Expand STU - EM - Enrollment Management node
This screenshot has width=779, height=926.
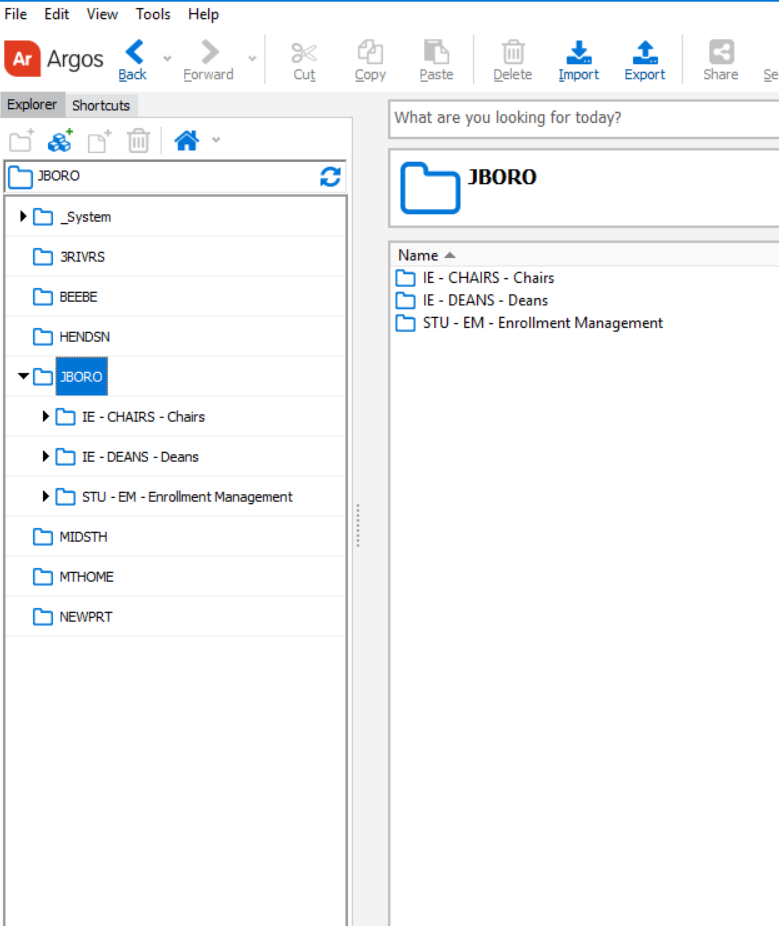tap(45, 496)
